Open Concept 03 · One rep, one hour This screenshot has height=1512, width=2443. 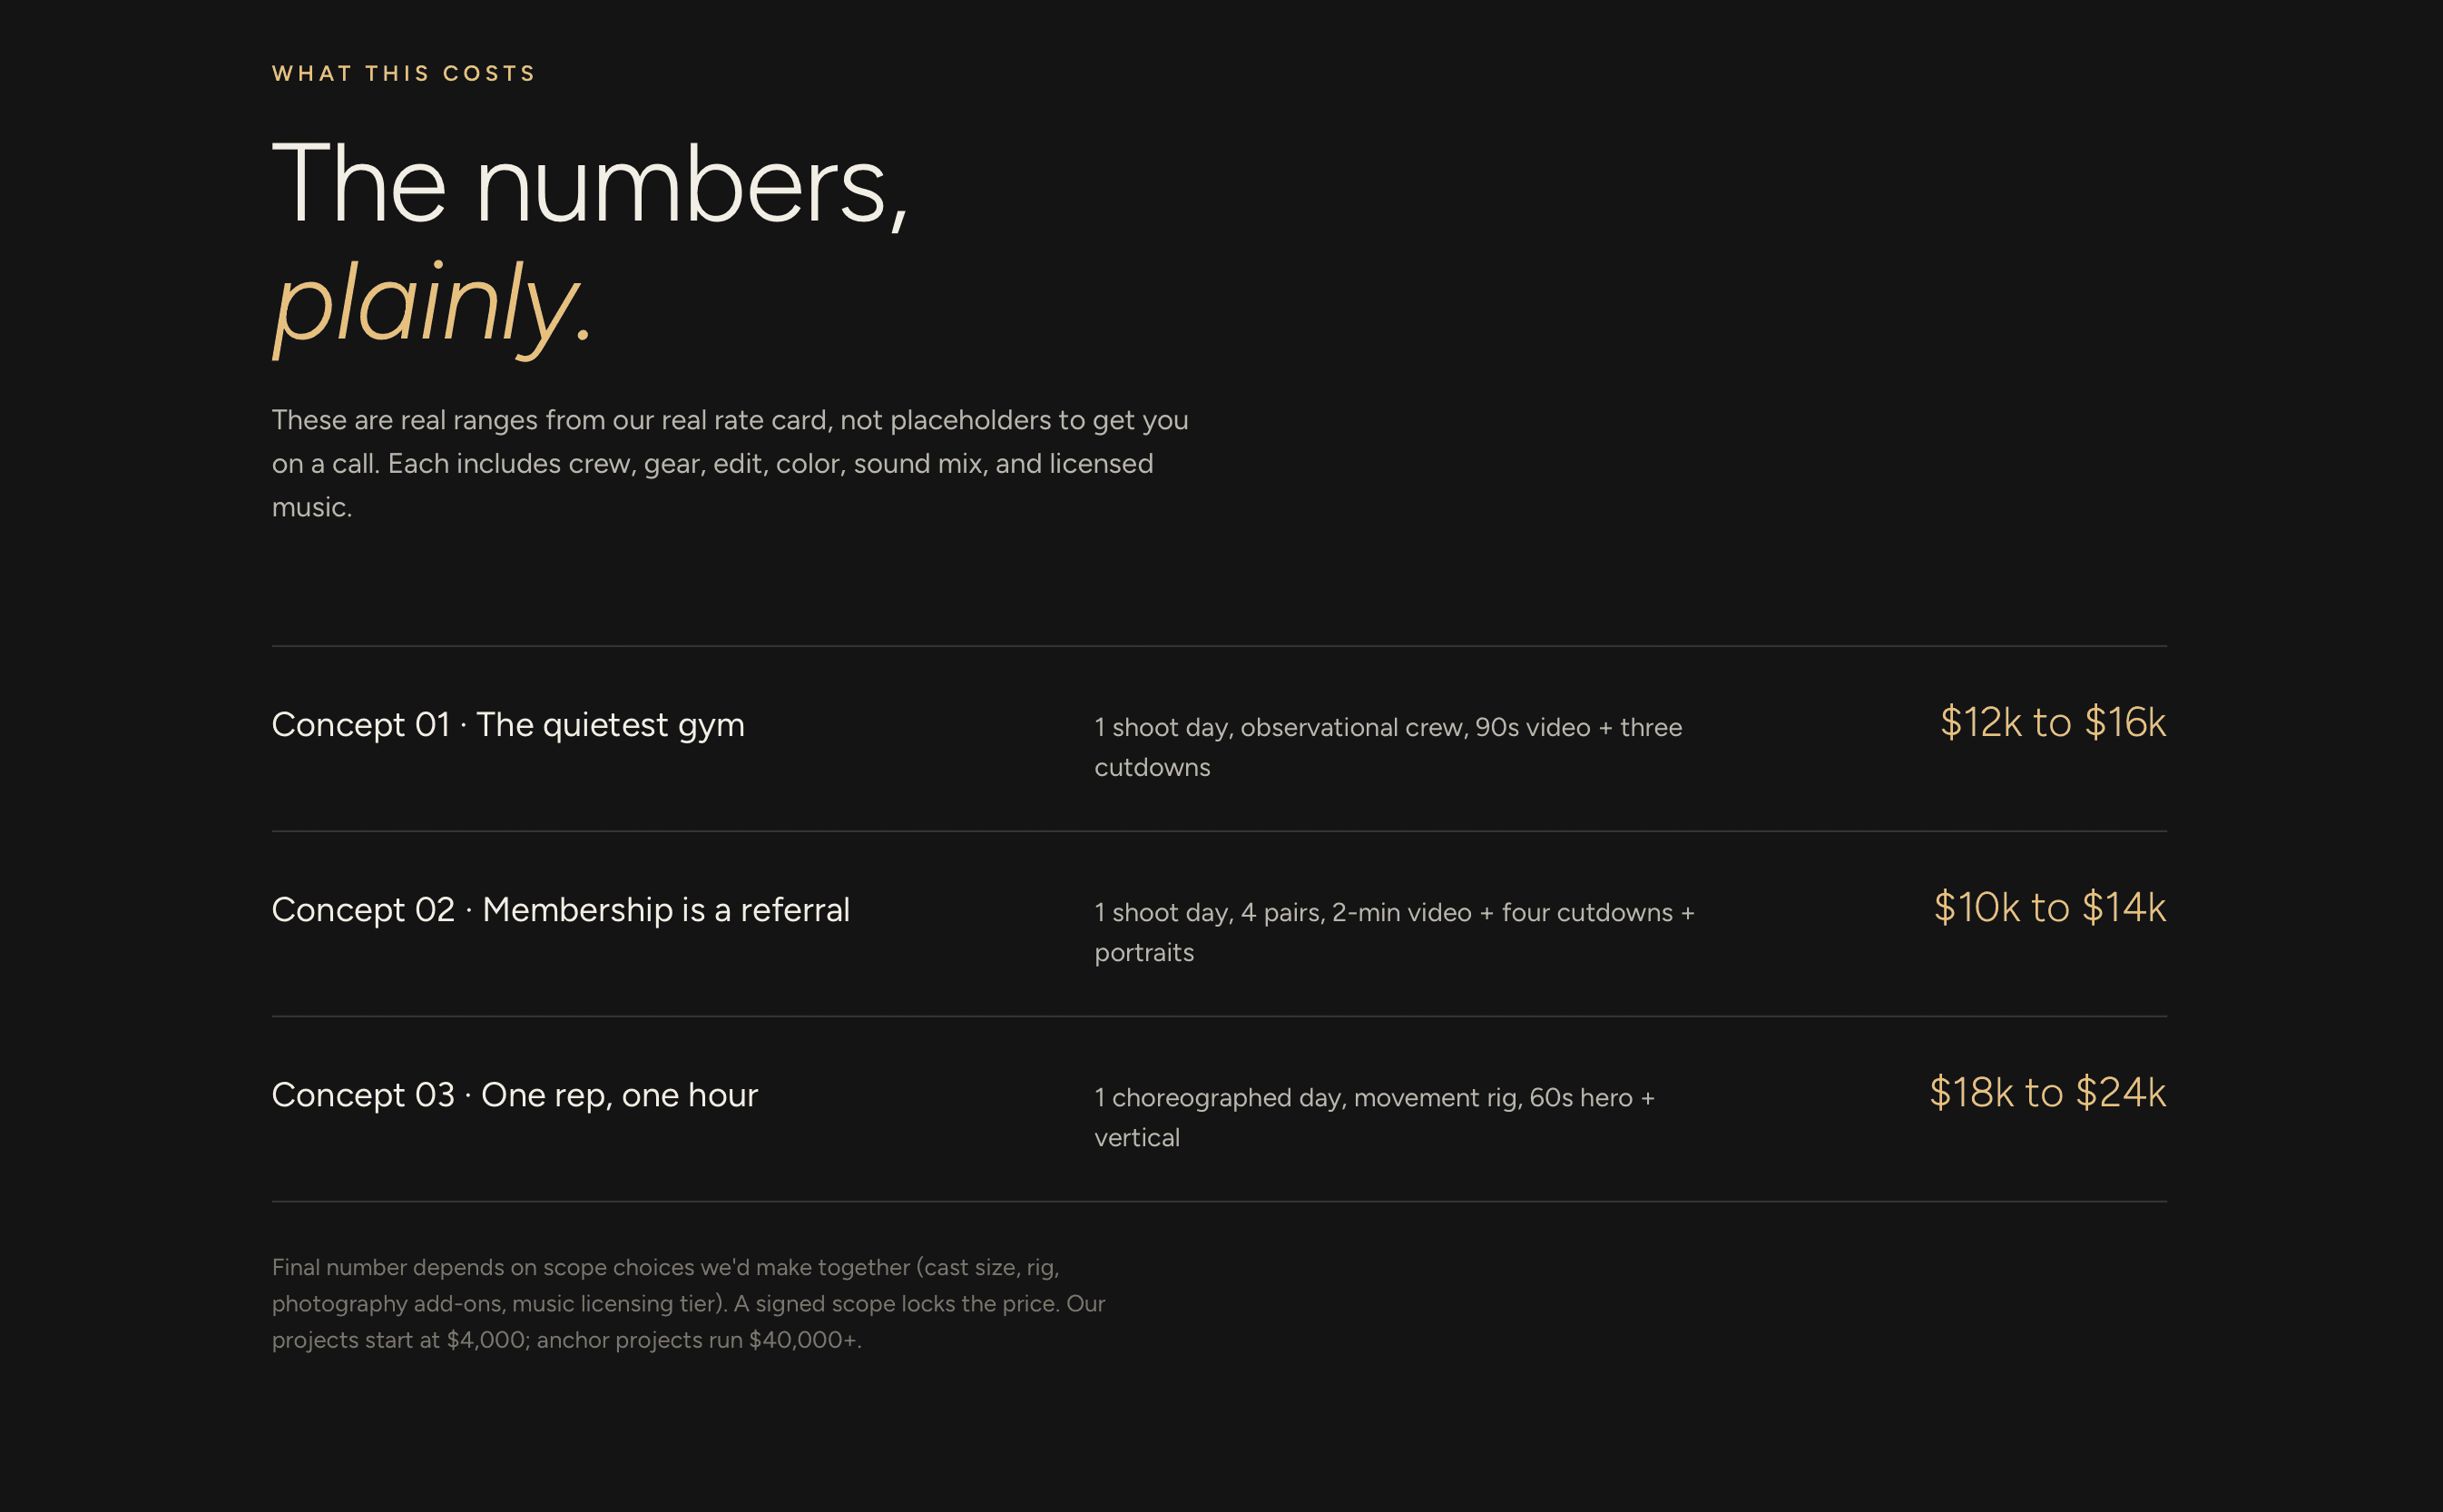coord(1219,1109)
